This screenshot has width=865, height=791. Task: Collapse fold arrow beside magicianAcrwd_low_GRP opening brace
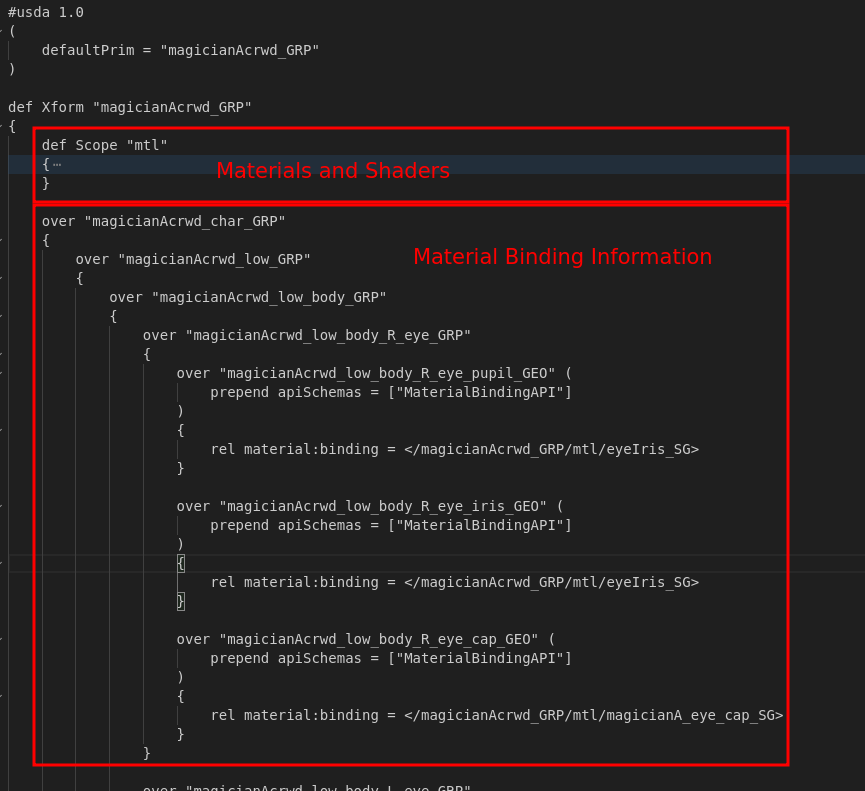click(2, 278)
